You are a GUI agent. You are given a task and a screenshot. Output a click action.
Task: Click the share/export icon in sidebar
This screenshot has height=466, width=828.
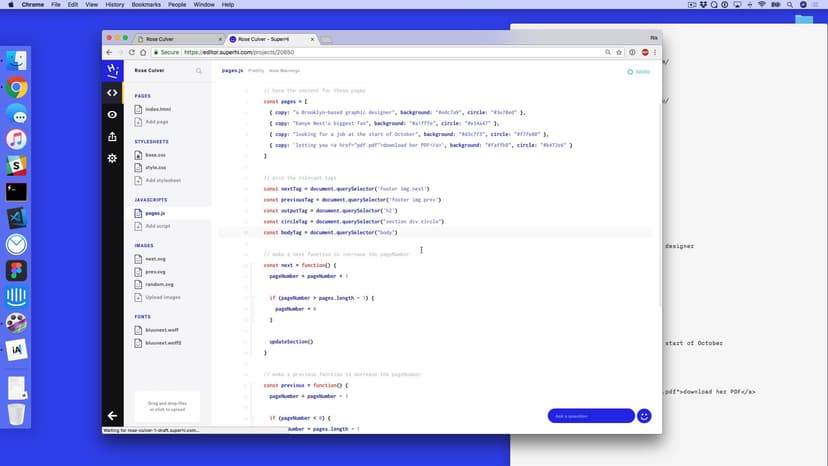pos(112,137)
